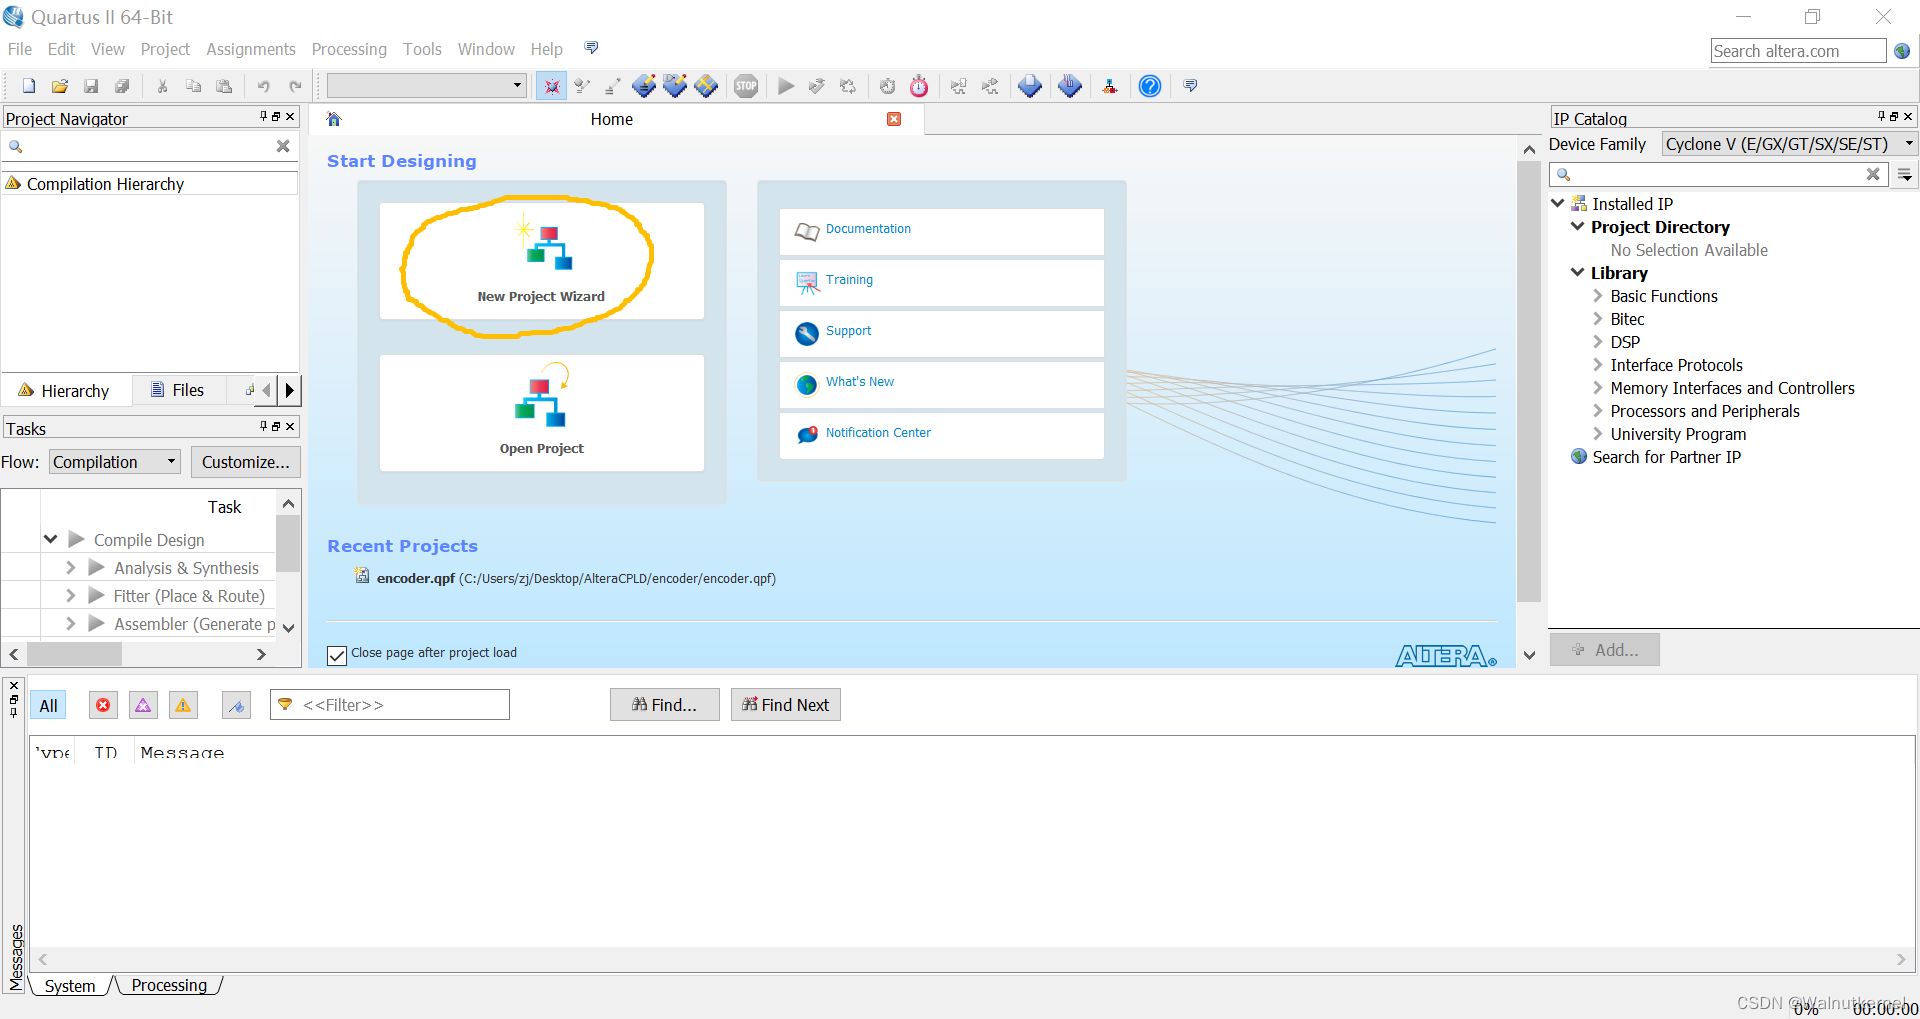The width and height of the screenshot is (1920, 1019).
Task: Toggle the critical warning purple triangle filter
Action: click(x=143, y=705)
